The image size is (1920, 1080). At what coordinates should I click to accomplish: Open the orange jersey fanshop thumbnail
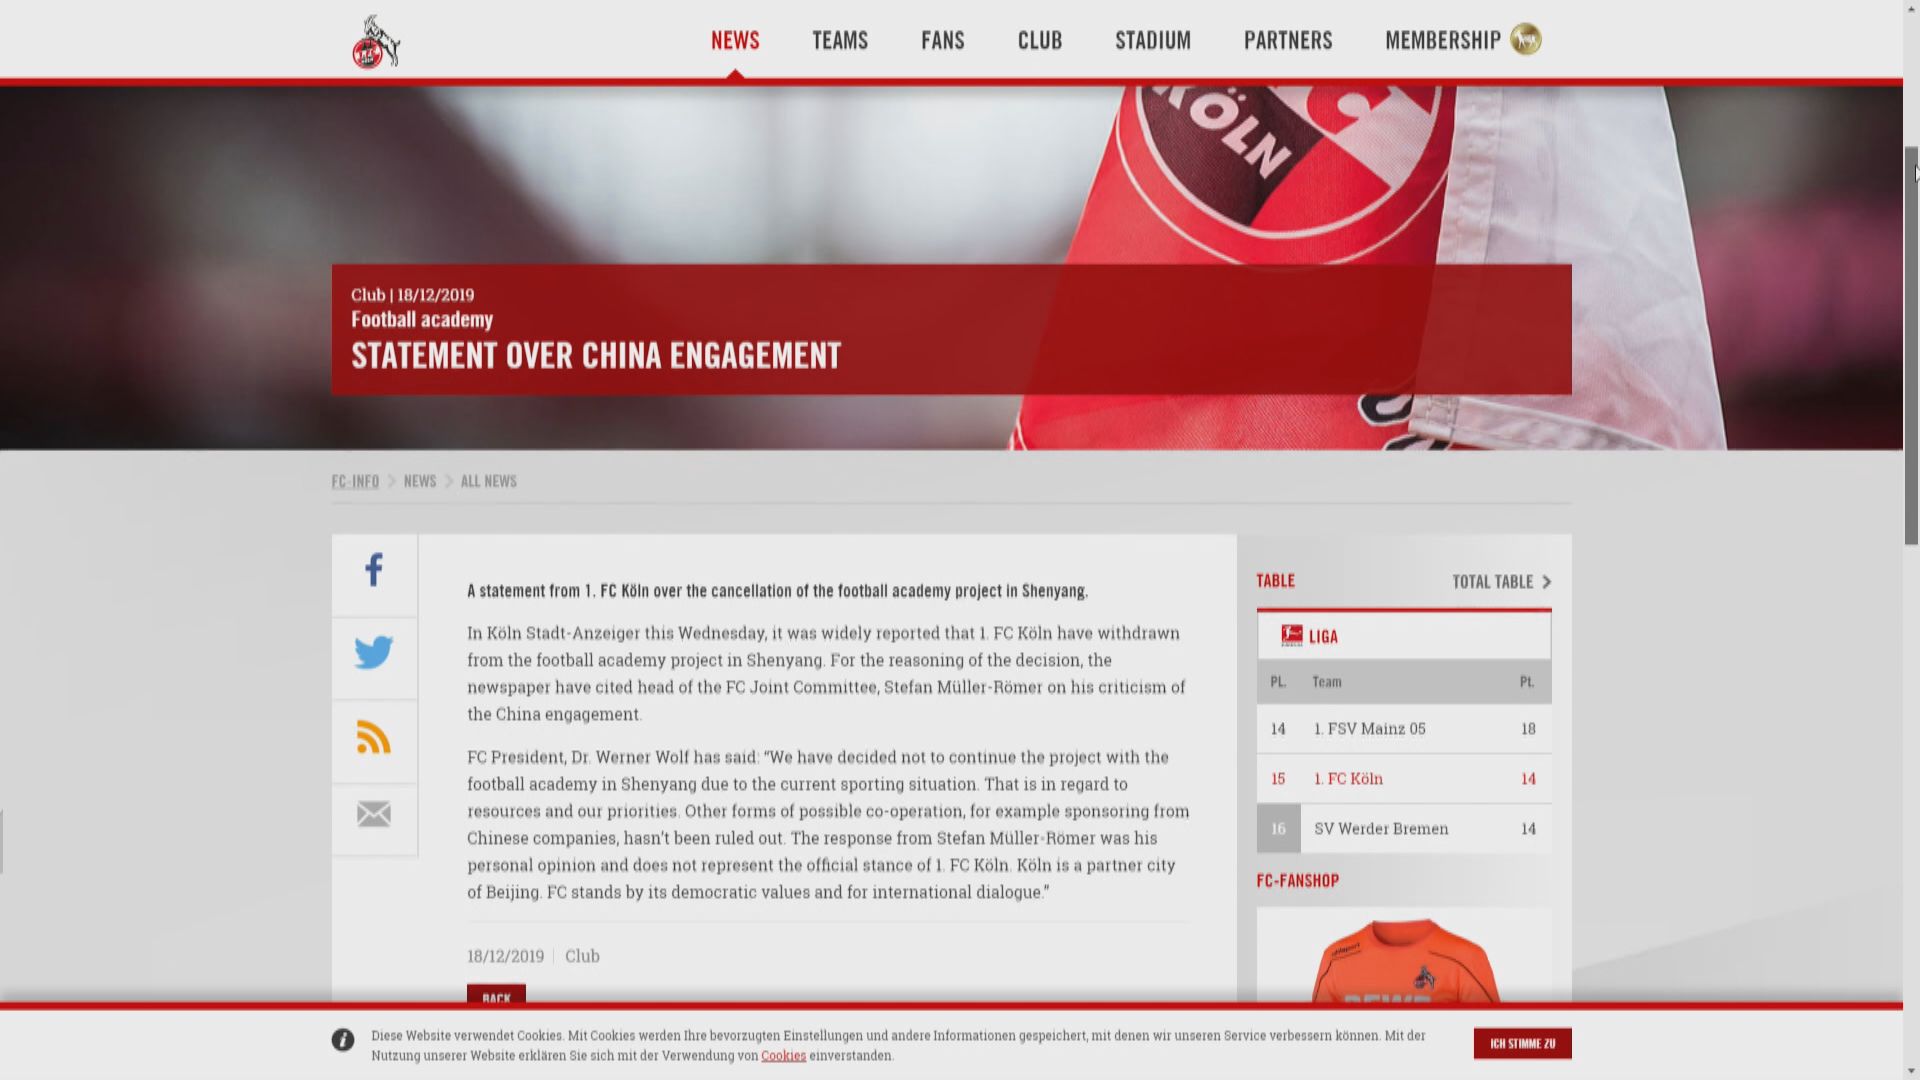[1404, 962]
